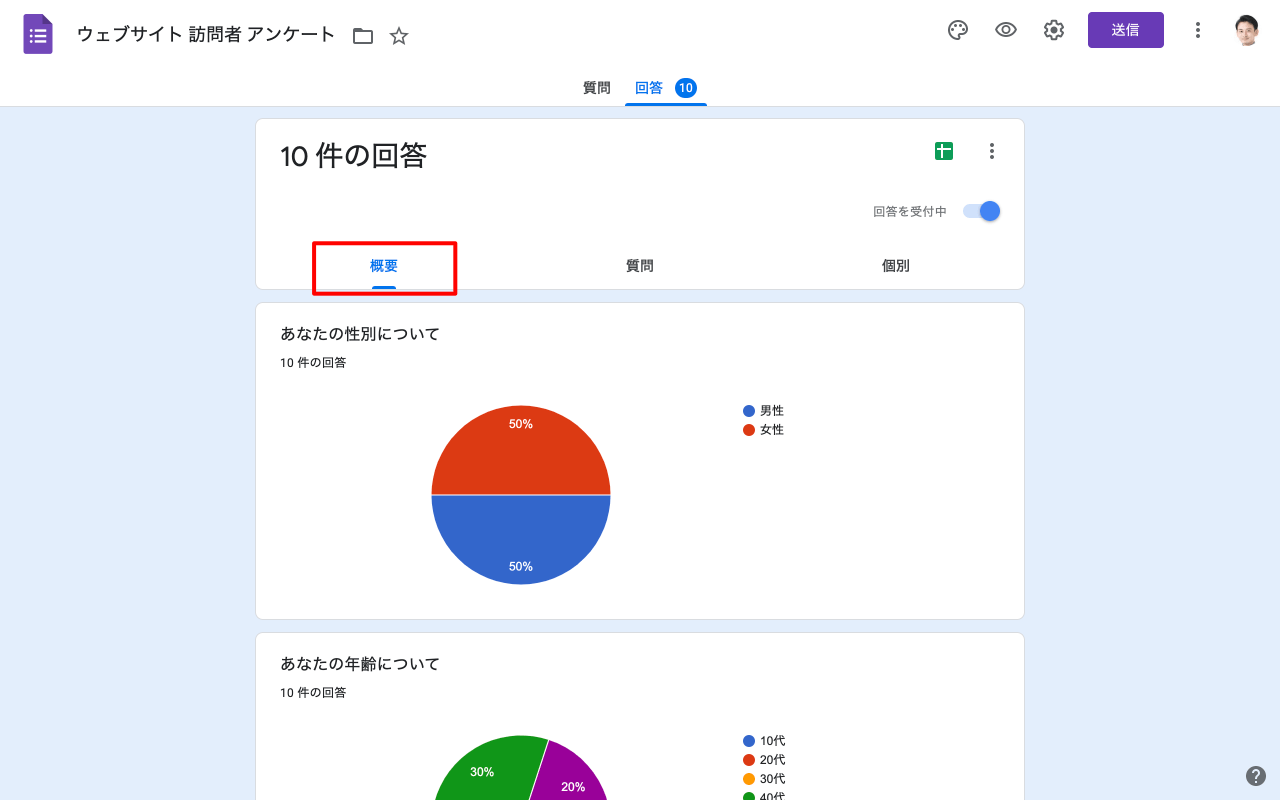Open the help question mark icon
Viewport: 1280px width, 800px height.
(x=1256, y=776)
